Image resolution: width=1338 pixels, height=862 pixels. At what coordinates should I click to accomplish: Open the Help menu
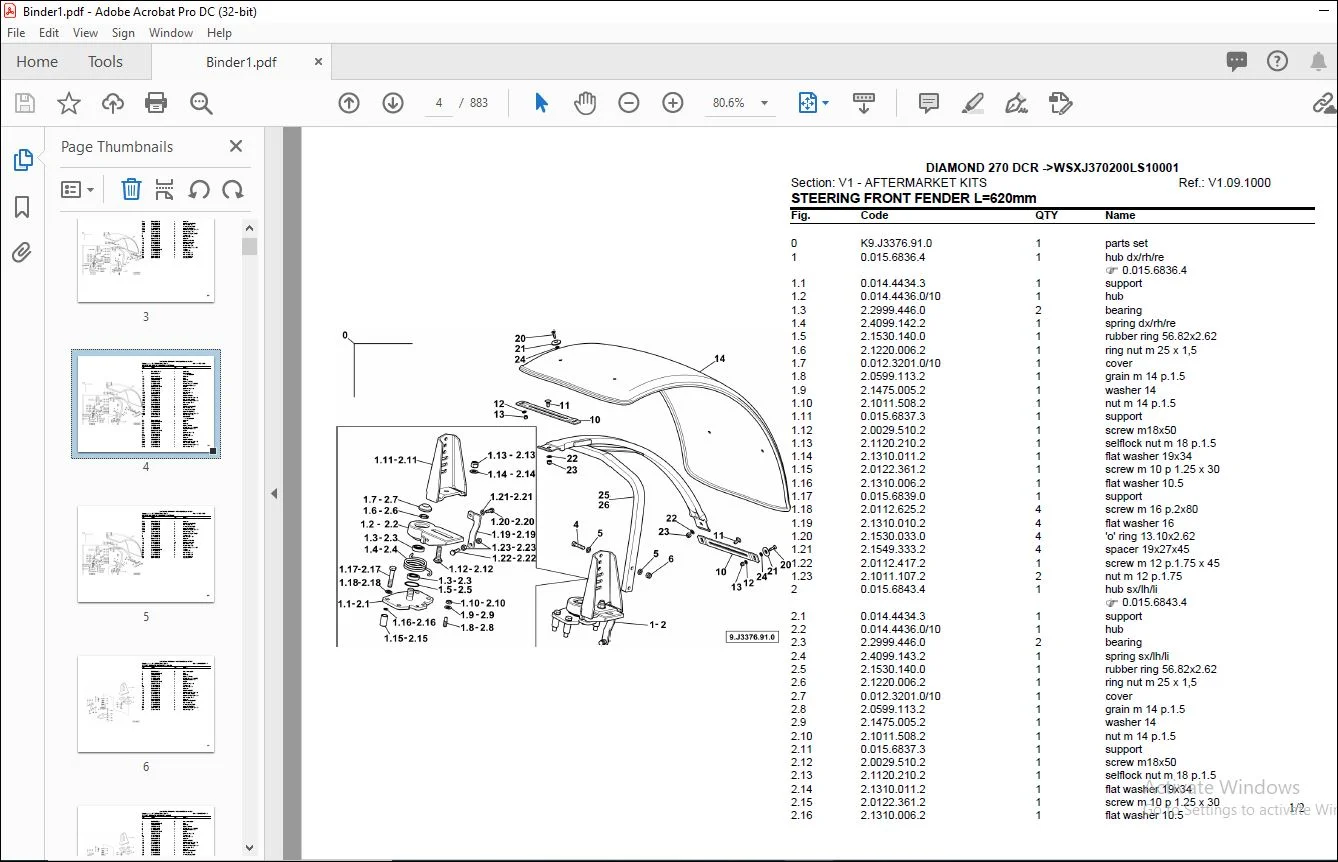tap(219, 33)
